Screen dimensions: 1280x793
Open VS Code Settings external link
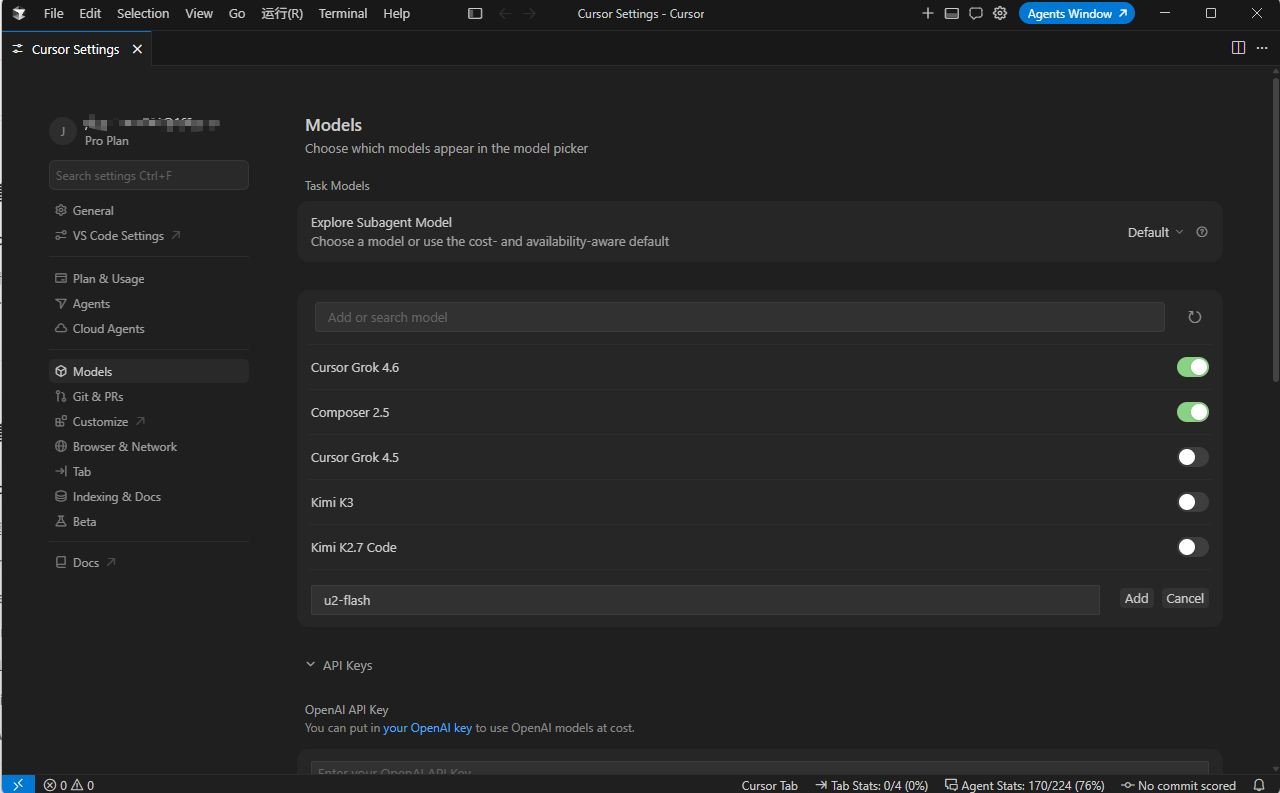[x=149, y=236]
